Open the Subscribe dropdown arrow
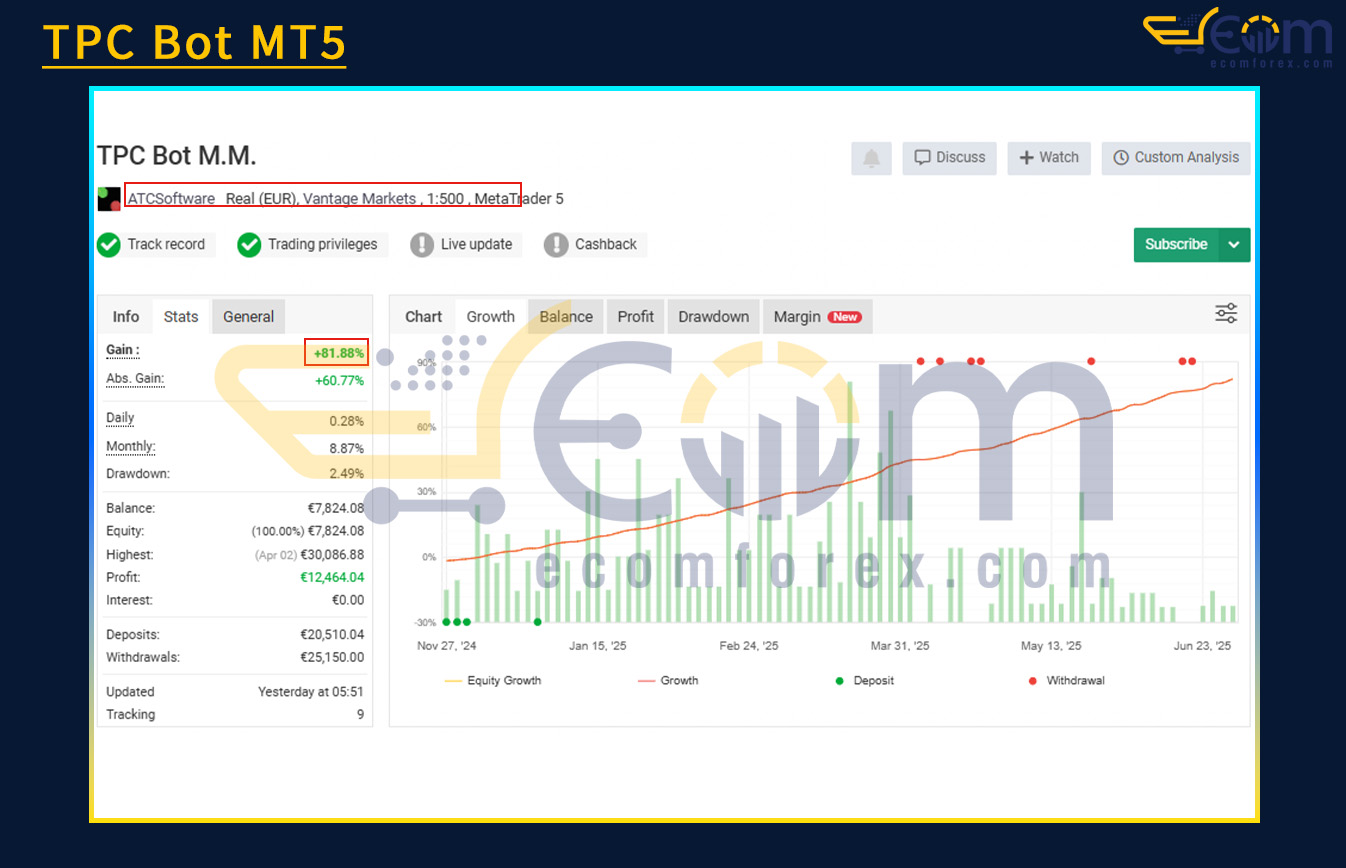 click(1235, 245)
